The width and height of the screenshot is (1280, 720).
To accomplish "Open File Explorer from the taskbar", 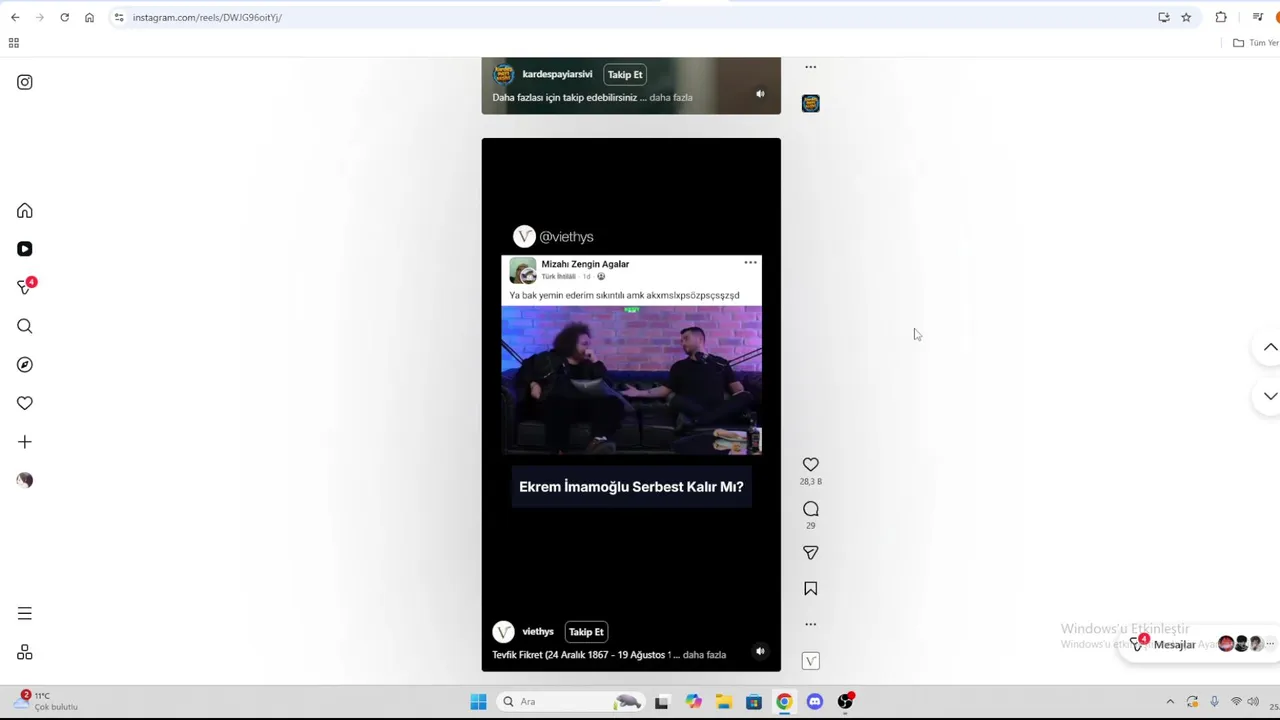I will tap(723, 702).
